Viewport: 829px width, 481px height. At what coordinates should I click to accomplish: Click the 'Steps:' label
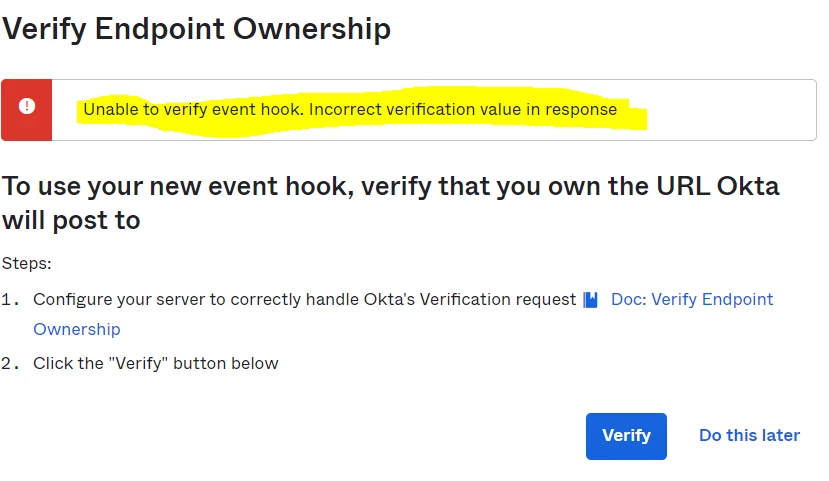click(x=26, y=263)
